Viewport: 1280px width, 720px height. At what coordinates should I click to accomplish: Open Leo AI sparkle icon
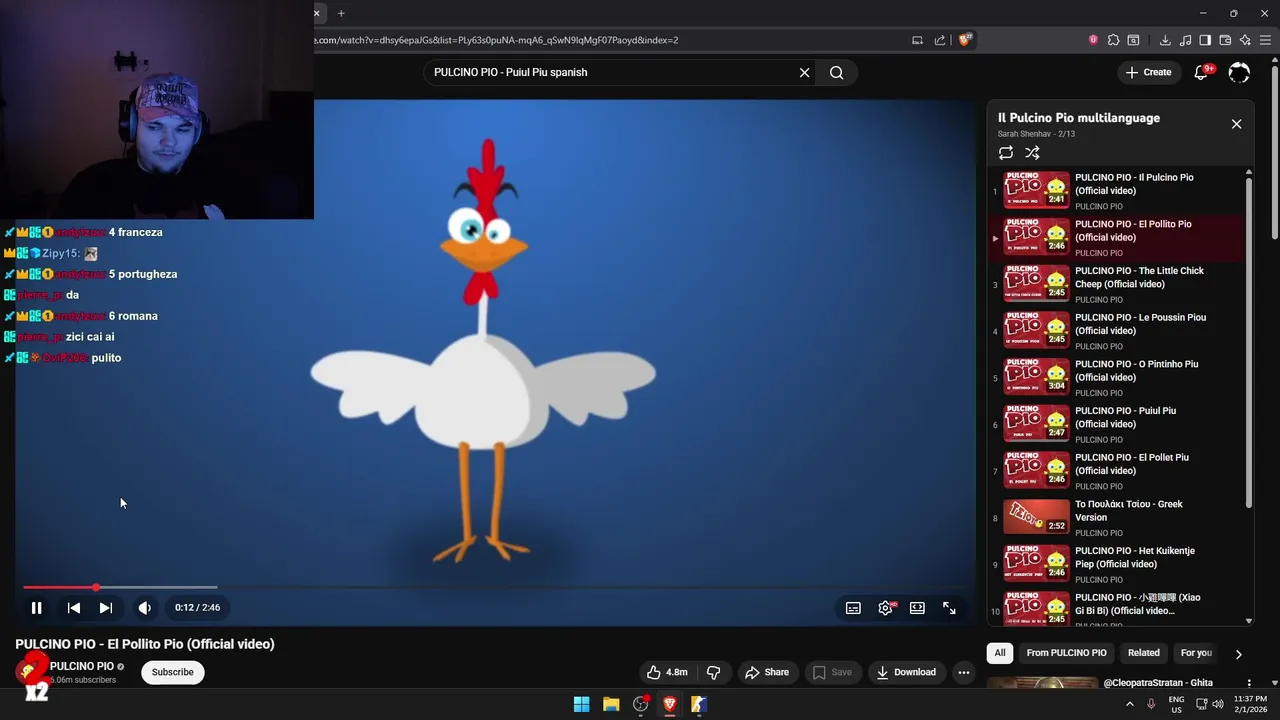point(1245,40)
